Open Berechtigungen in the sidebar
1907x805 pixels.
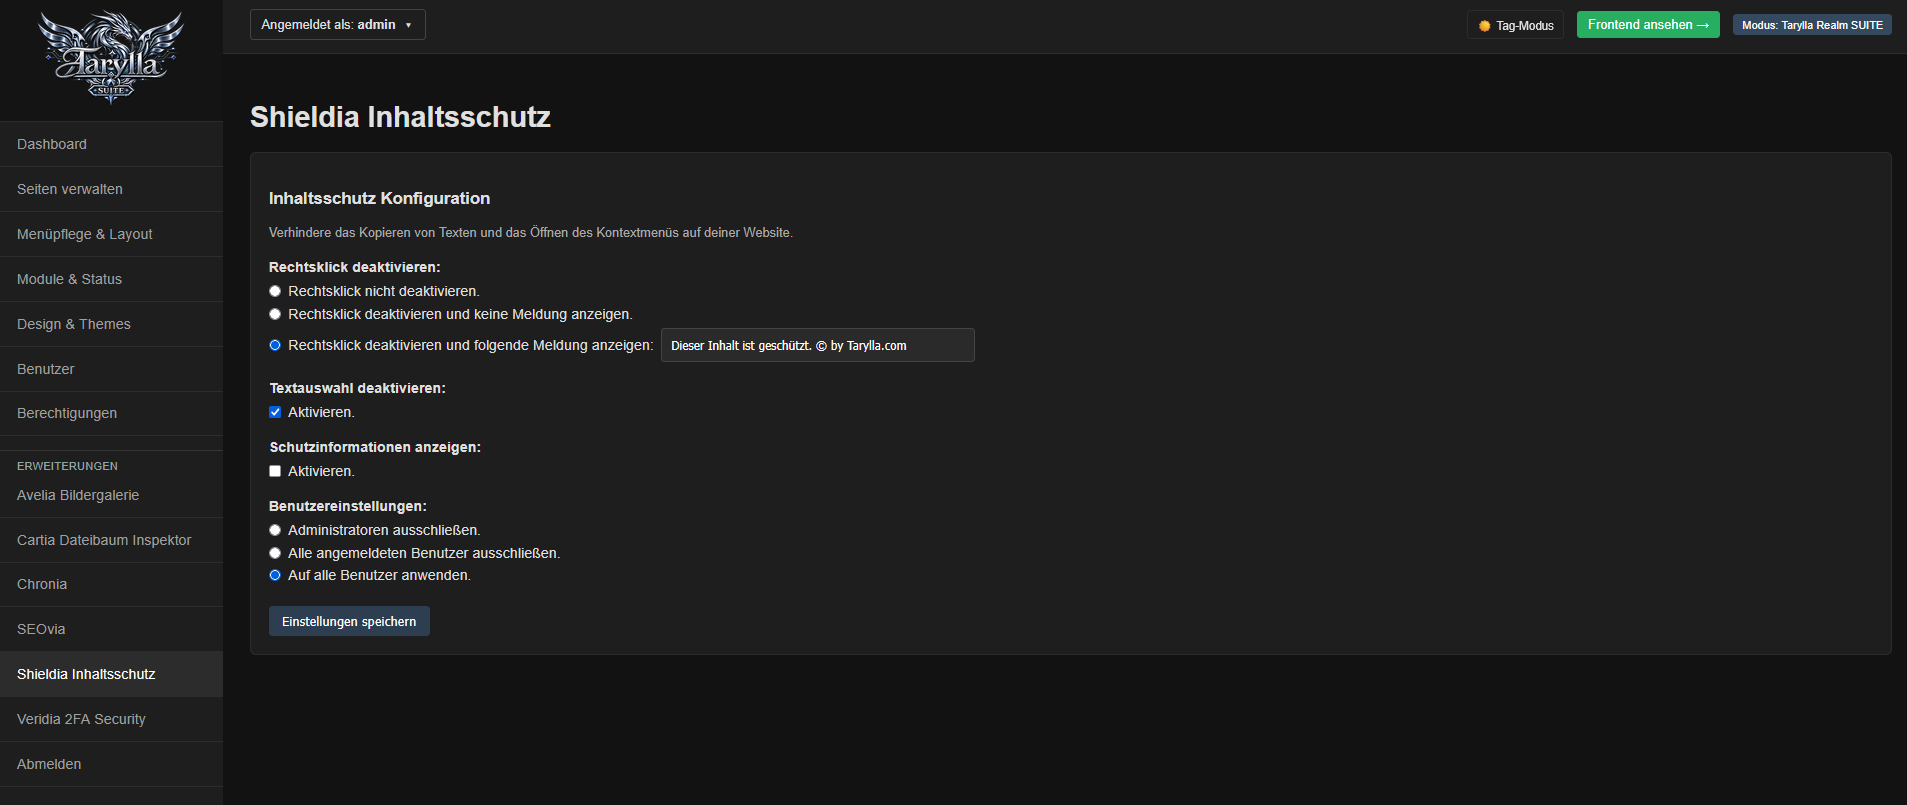[x=111, y=413]
